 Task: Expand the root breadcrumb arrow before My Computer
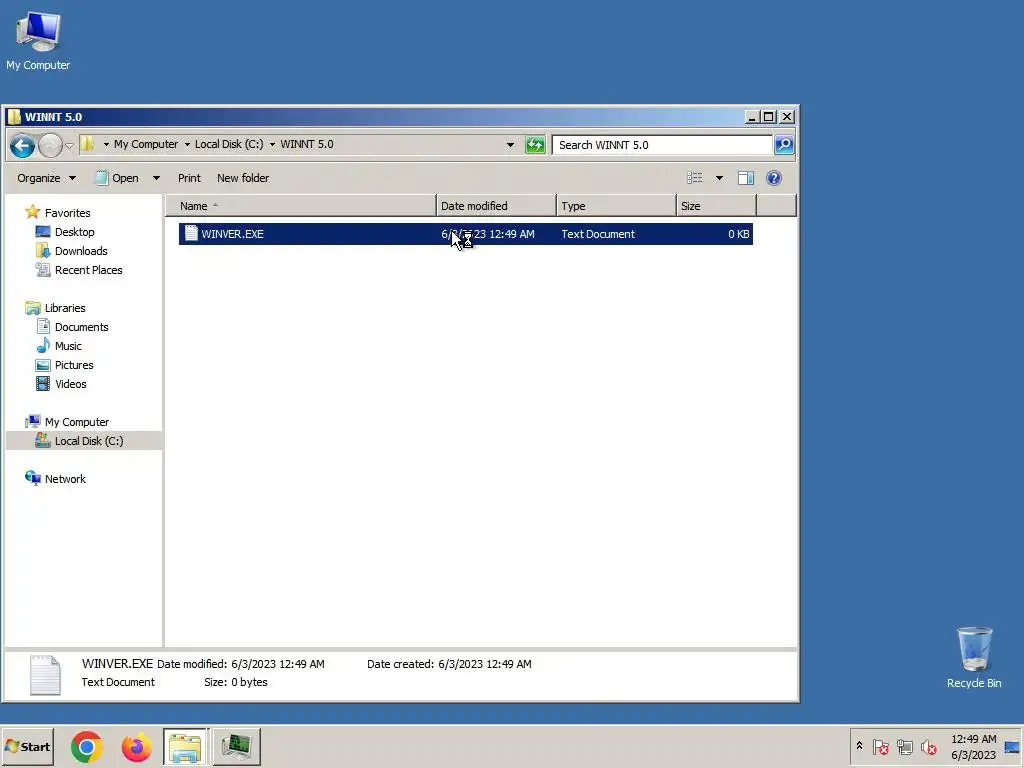click(106, 144)
